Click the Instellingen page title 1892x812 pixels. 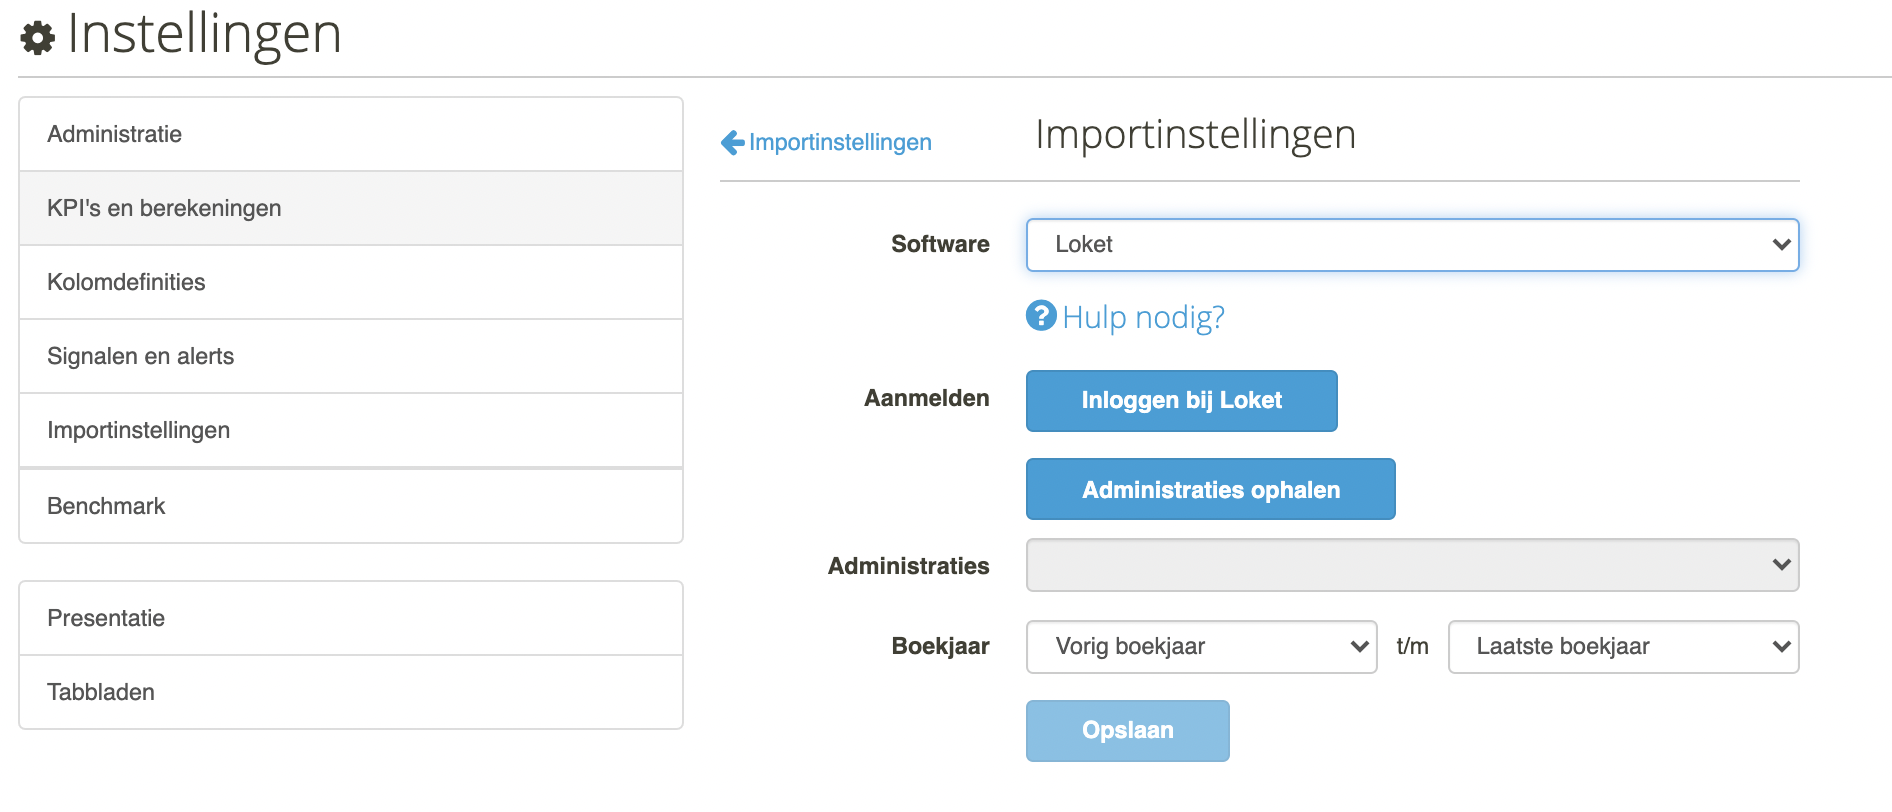(204, 34)
